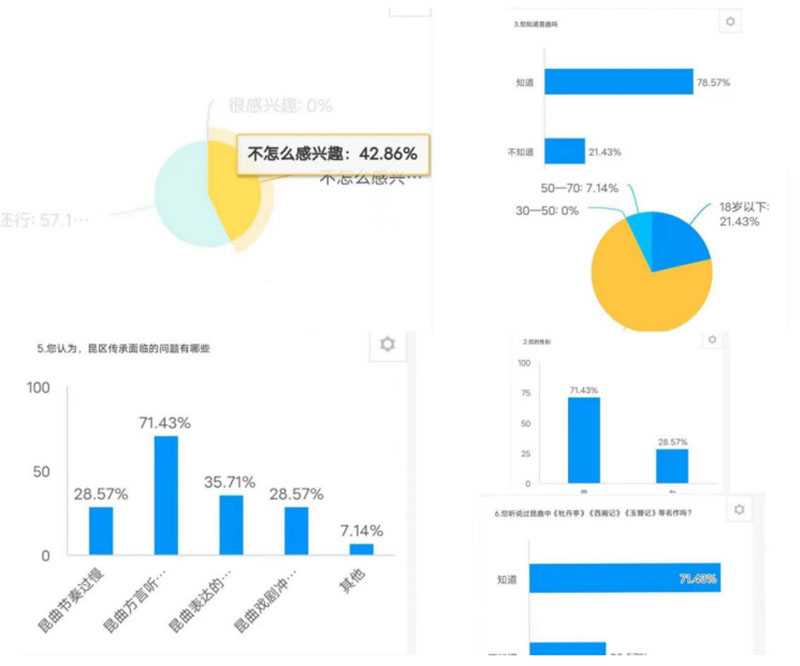Click the 7.14% label above the 其他 bar

tap(361, 531)
